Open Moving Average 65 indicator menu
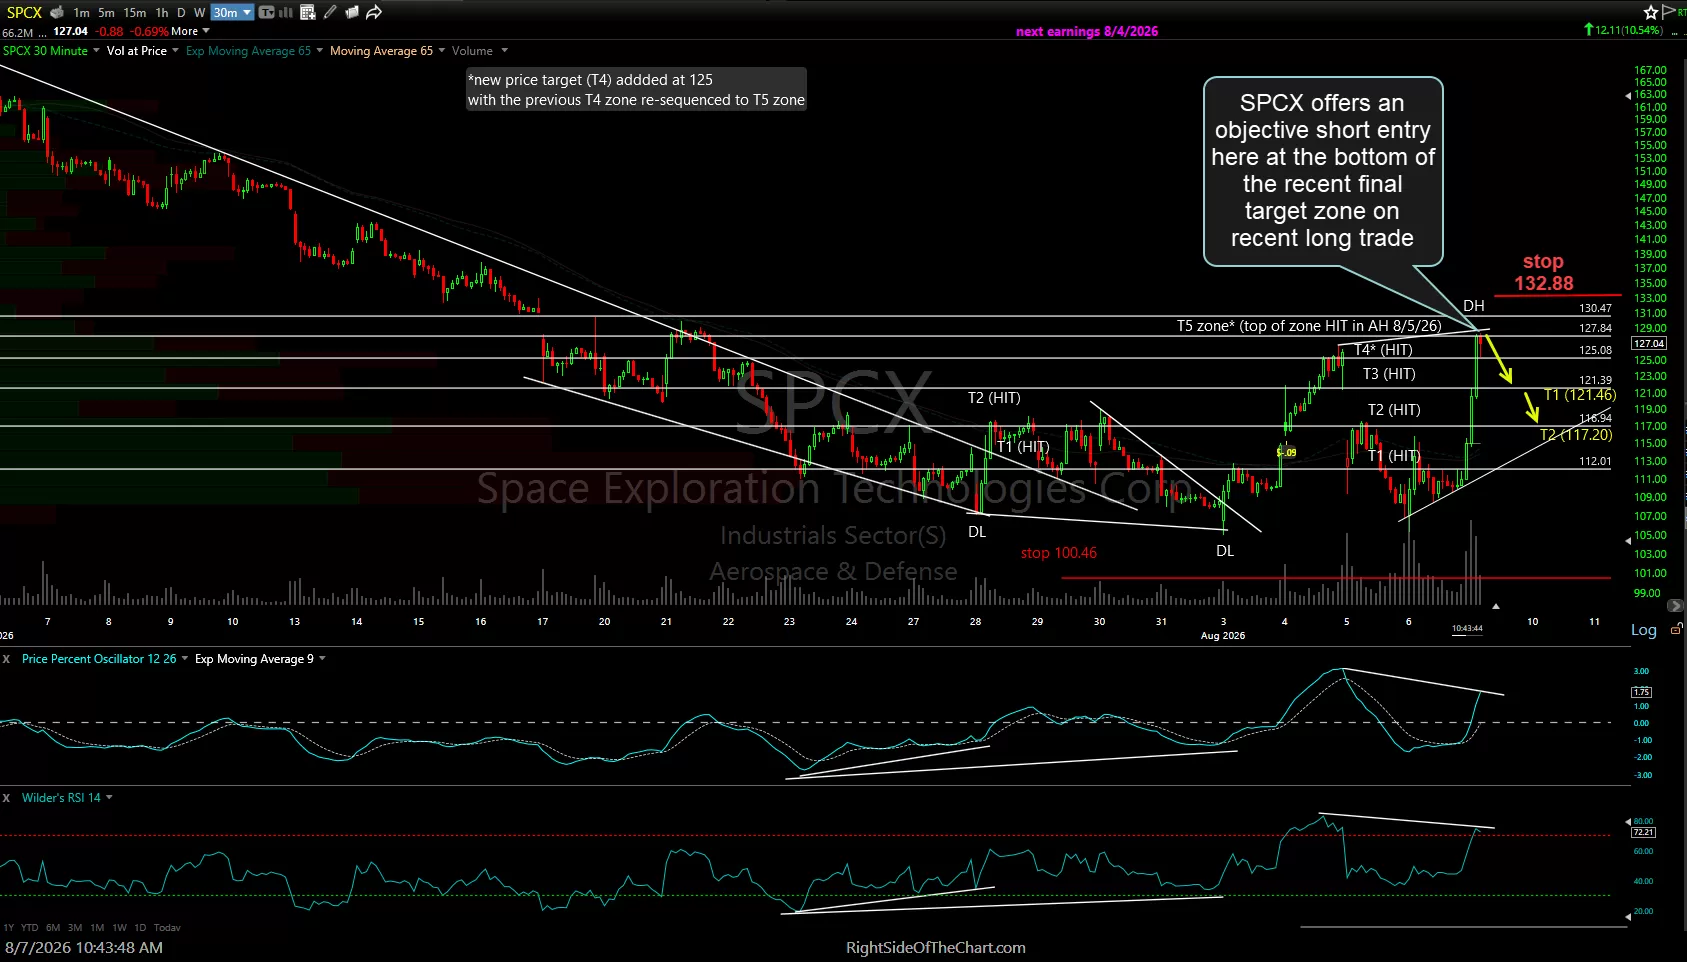Screen dimensions: 1687x962 tap(388, 51)
